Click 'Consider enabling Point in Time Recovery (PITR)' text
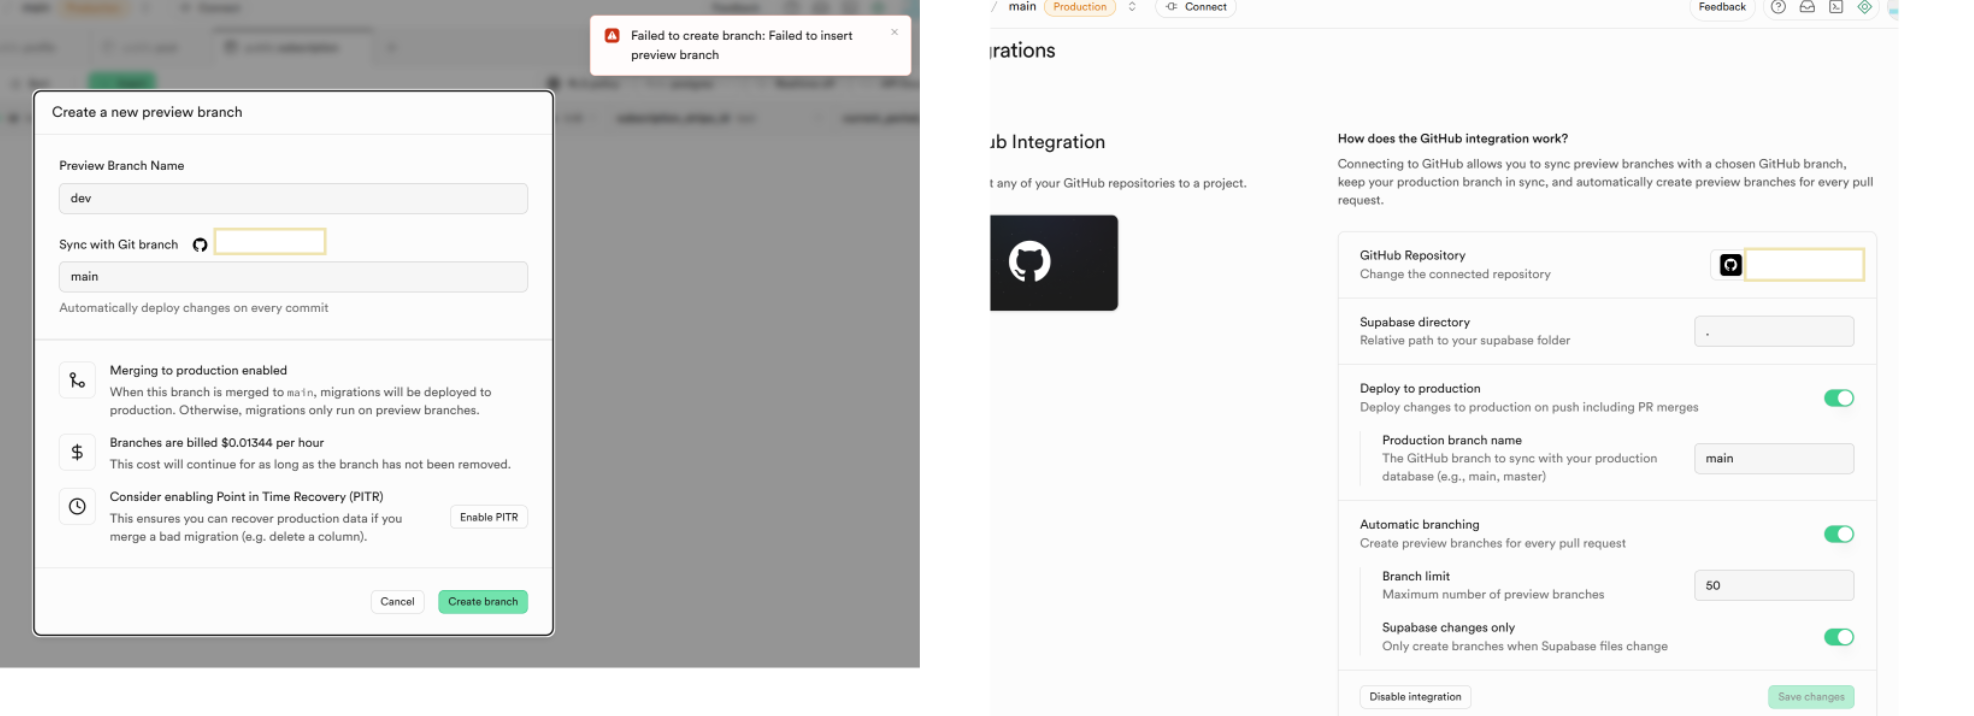This screenshot has height=716, width=1974. [x=246, y=497]
